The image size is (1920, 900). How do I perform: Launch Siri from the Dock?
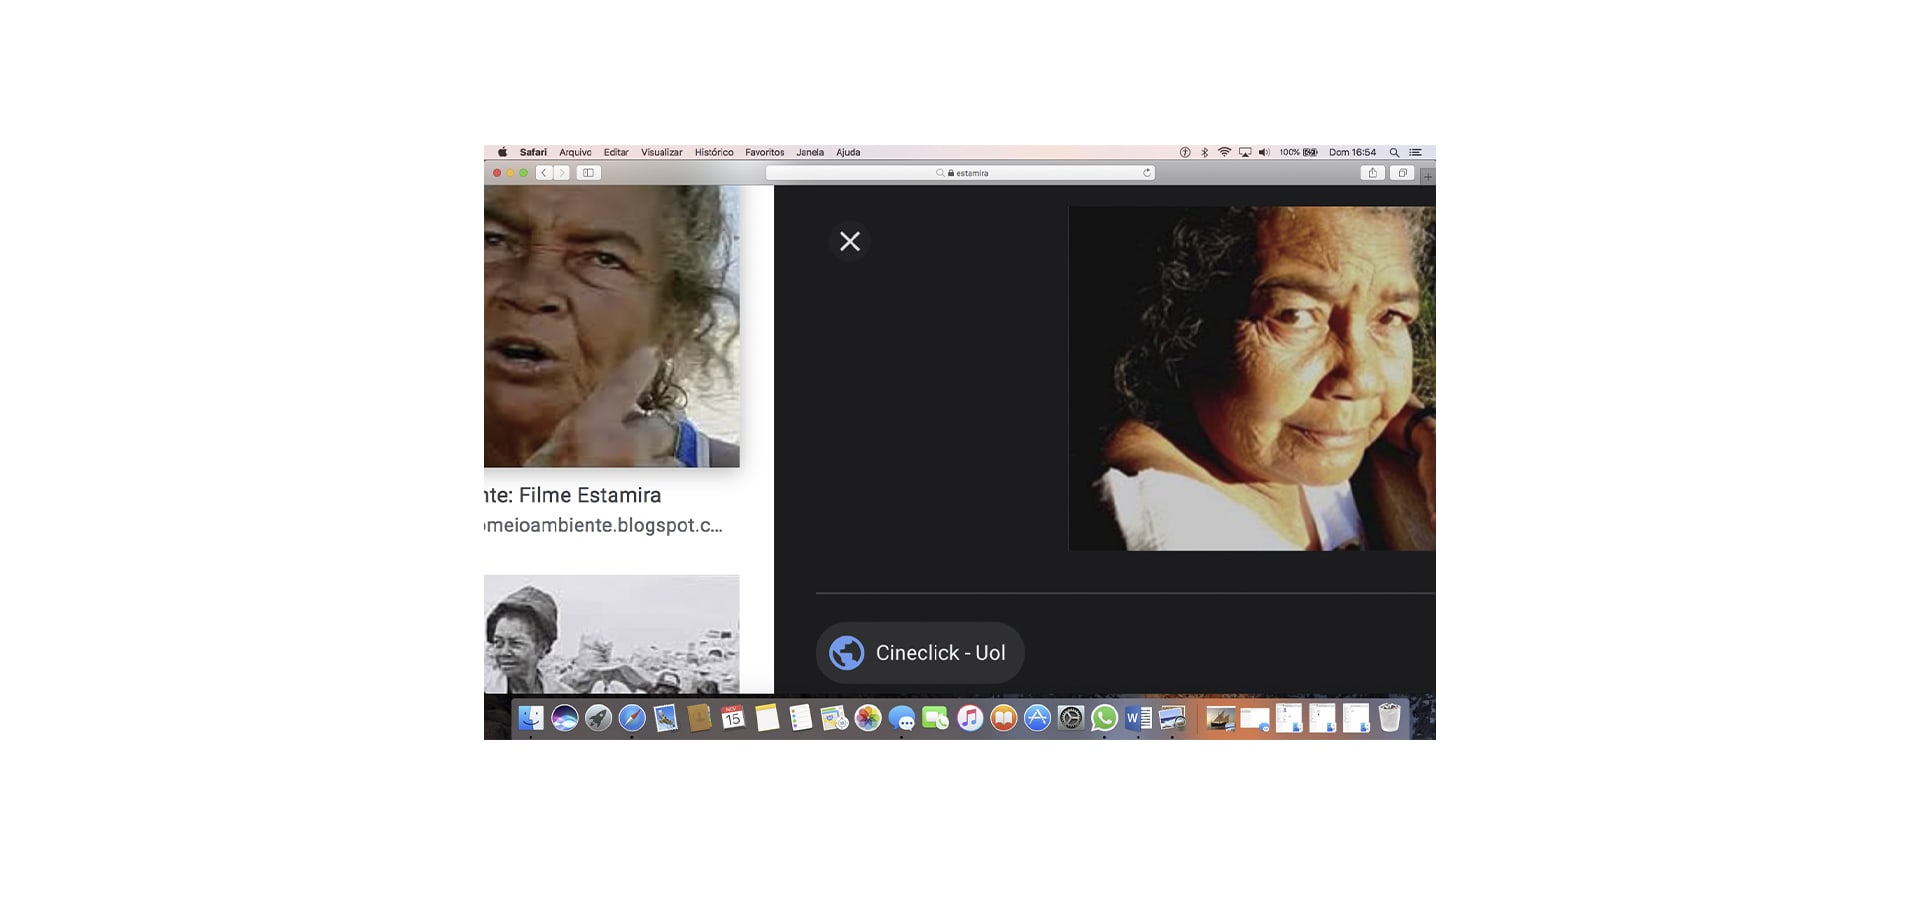[x=564, y=718]
